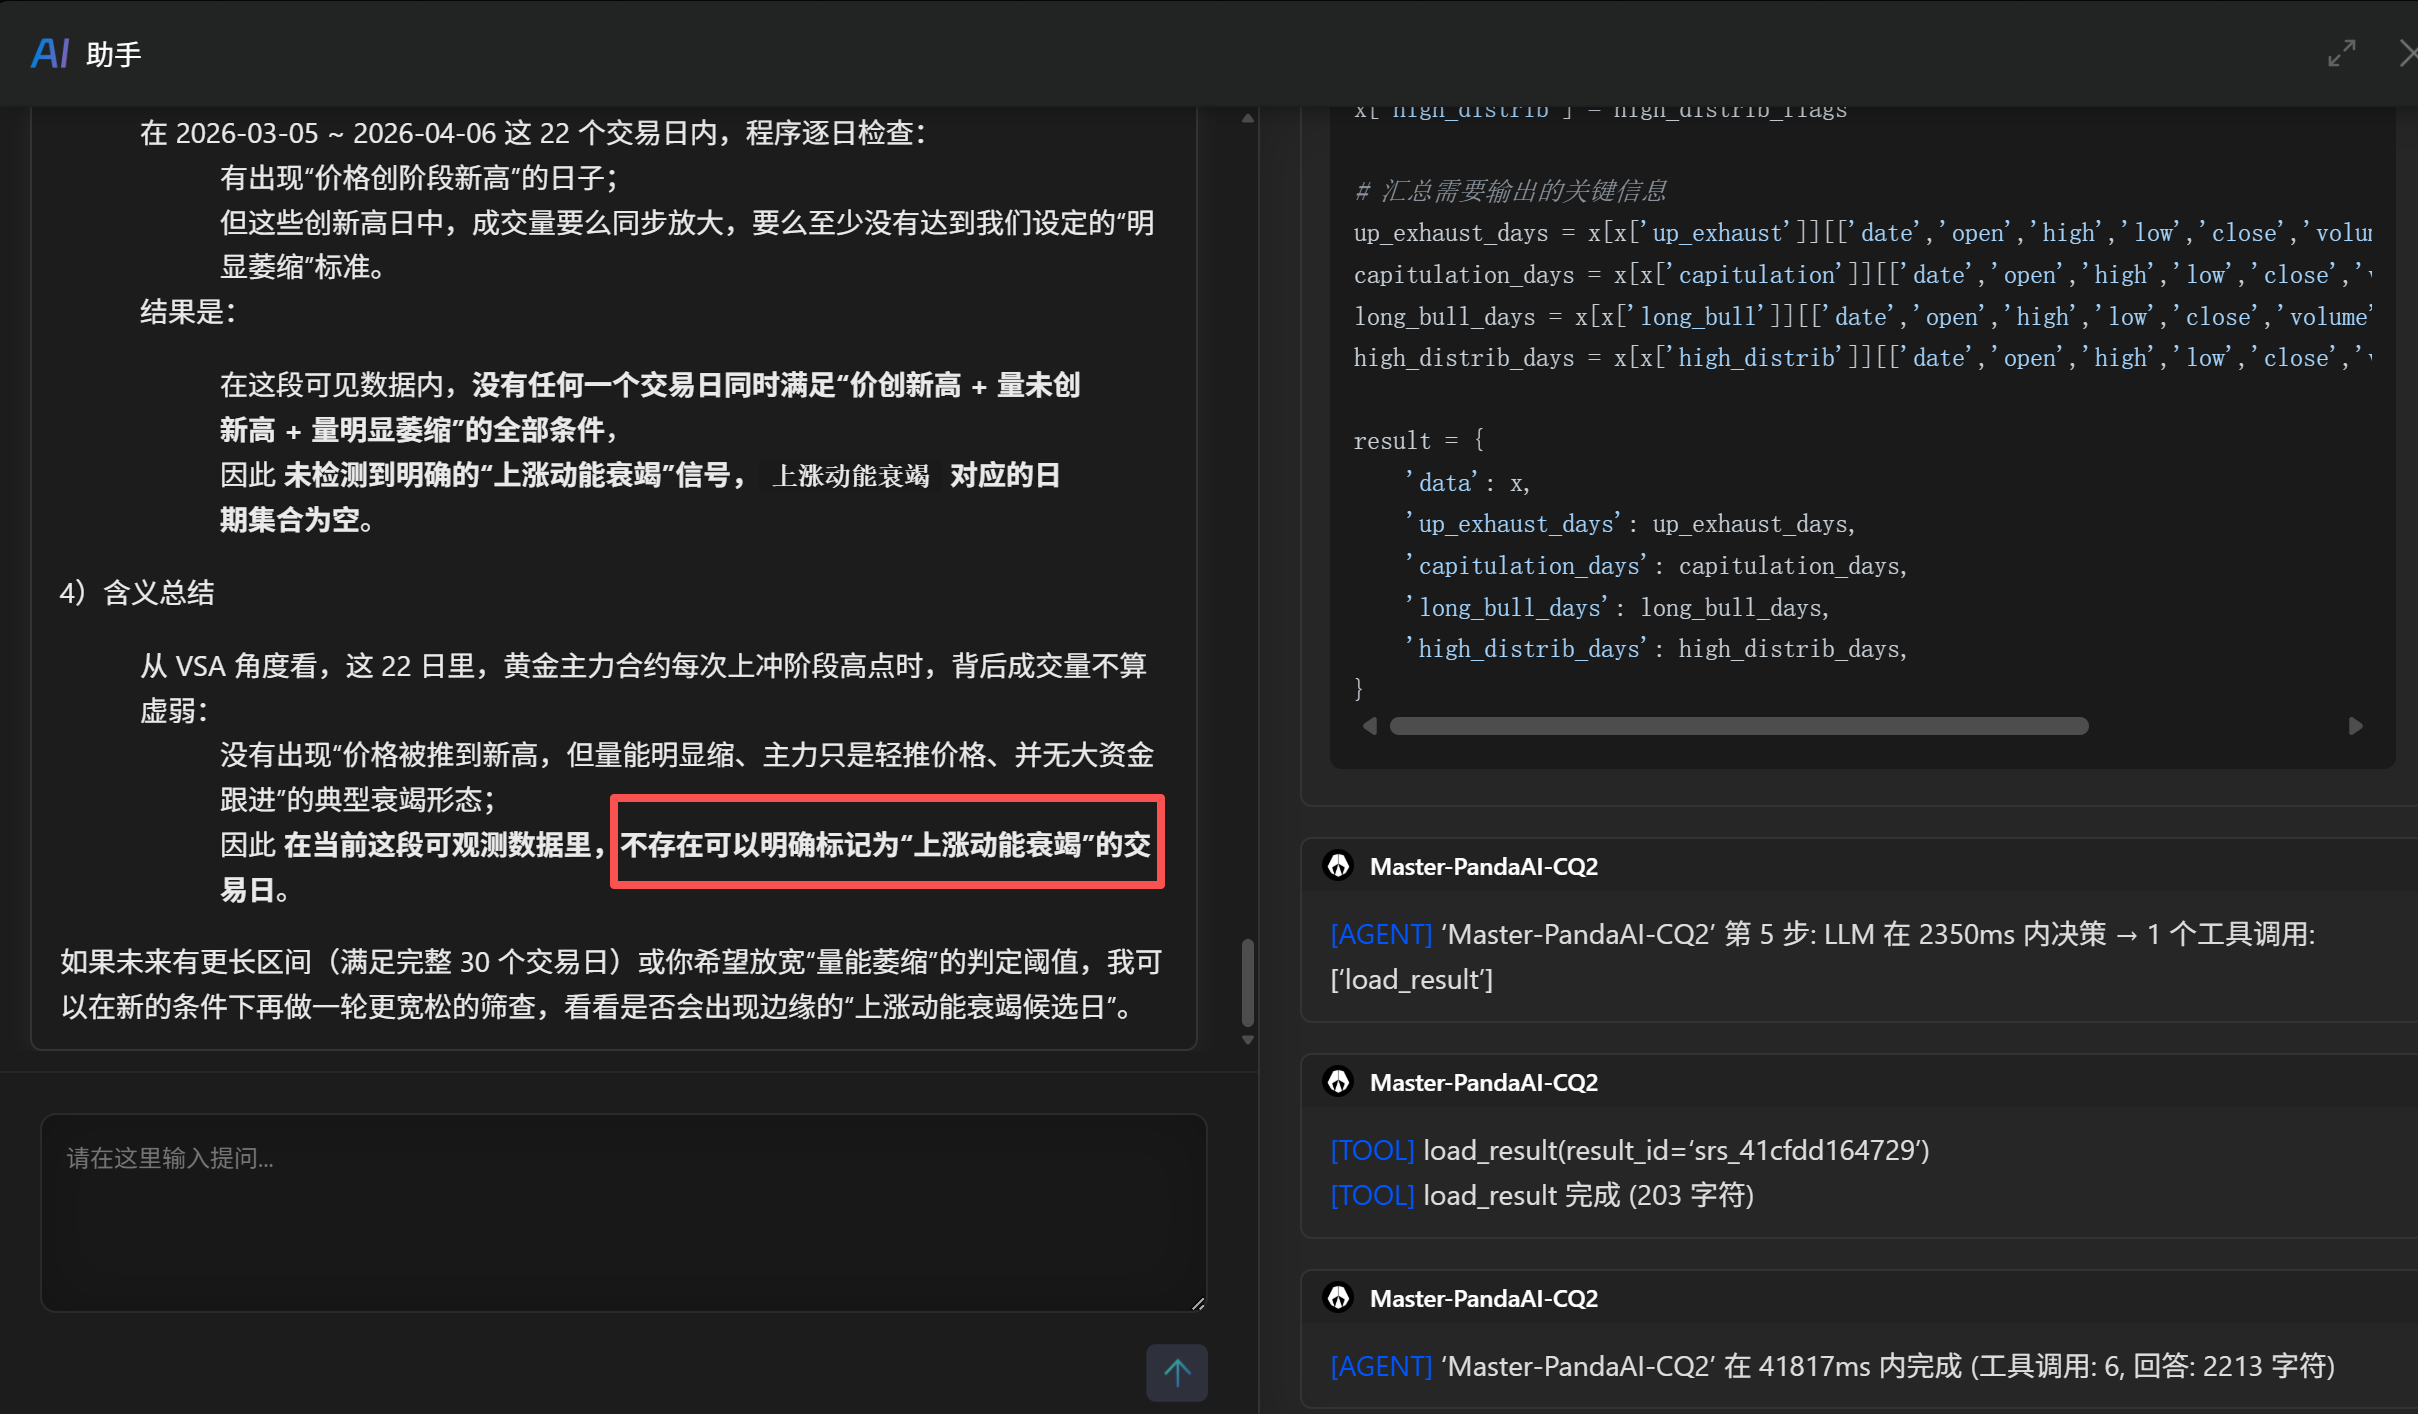2418x1414 pixels.
Task: Click the send arrow button
Action: [1176, 1372]
